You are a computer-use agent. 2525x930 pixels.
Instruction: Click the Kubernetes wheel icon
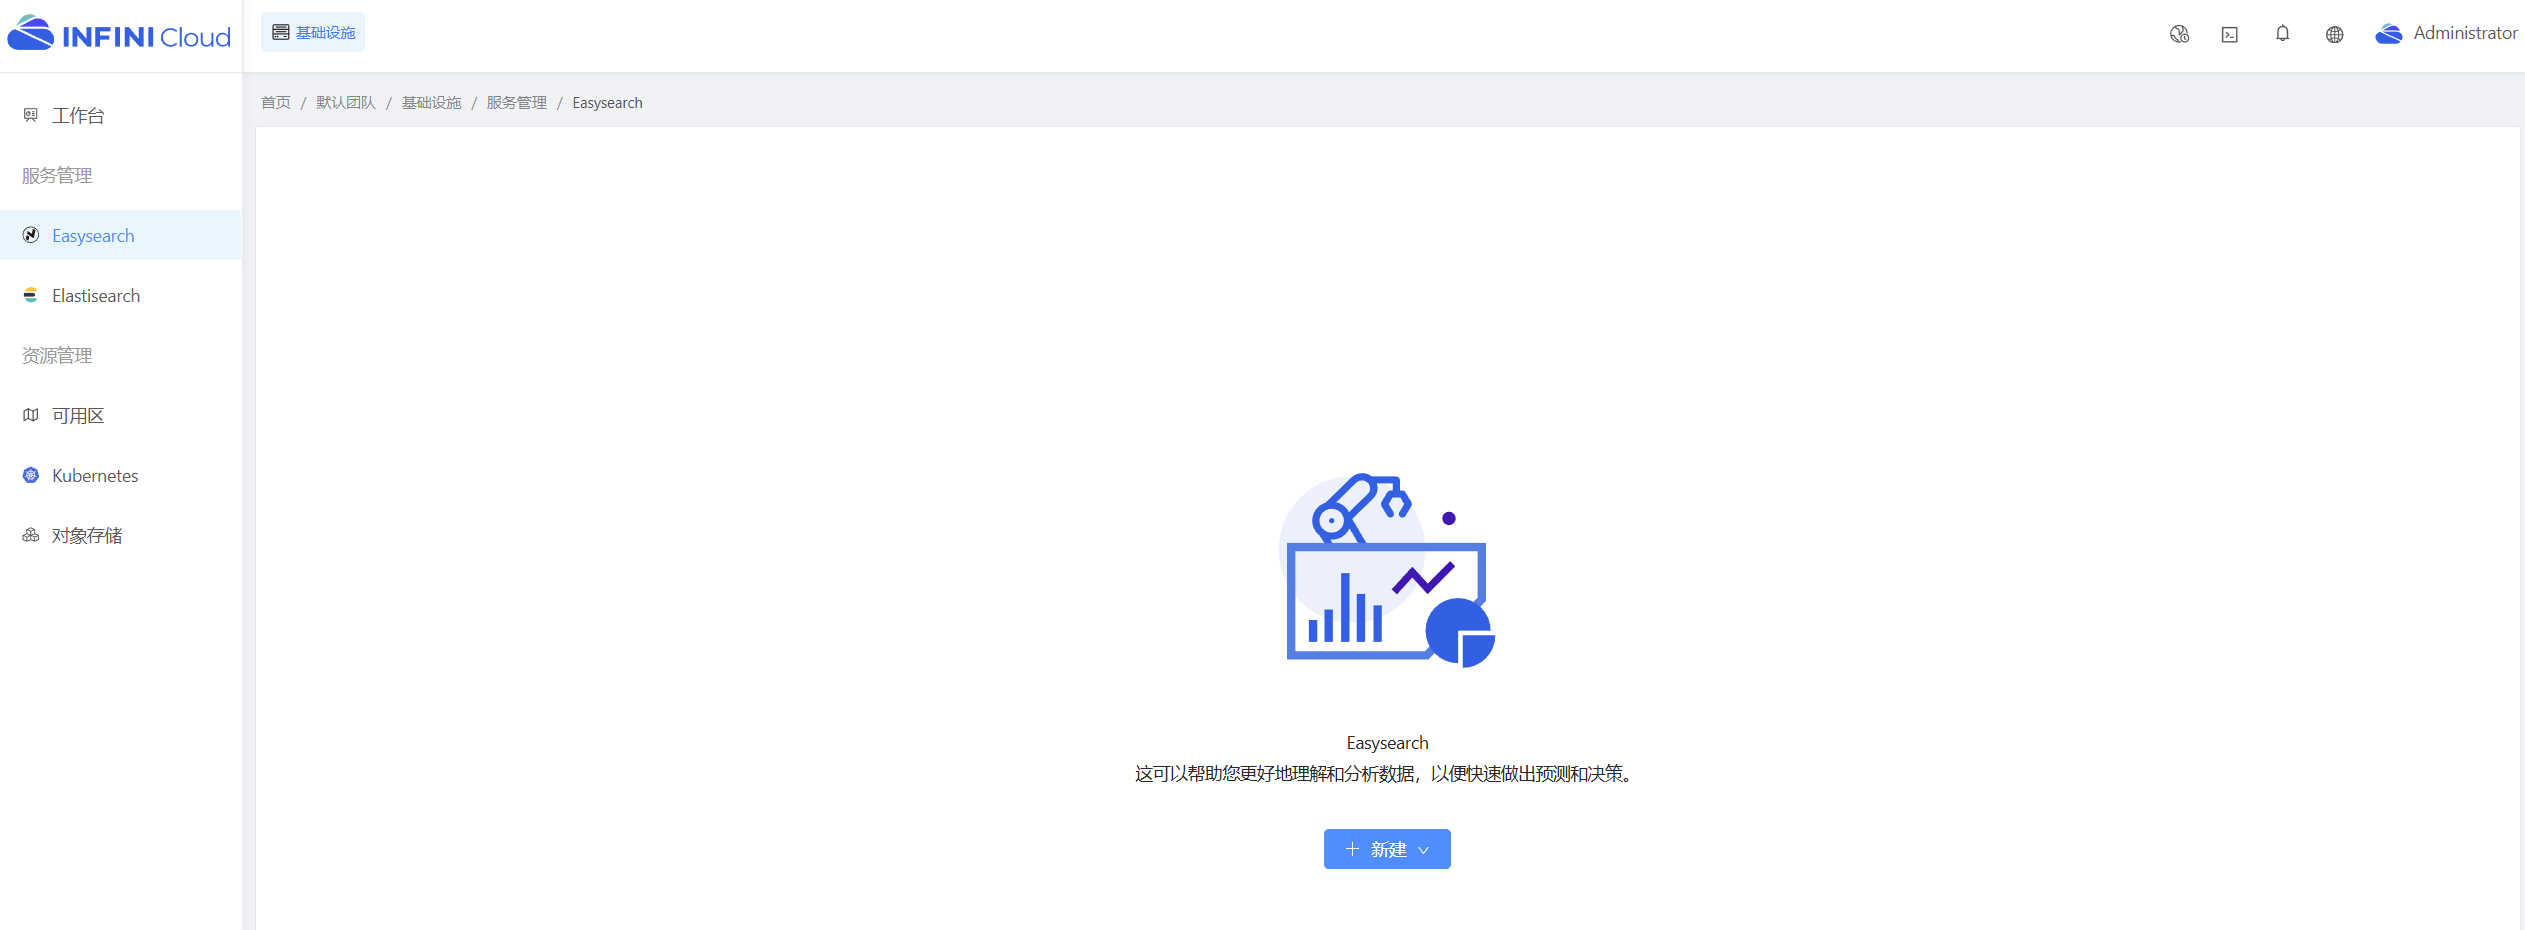[x=31, y=475]
